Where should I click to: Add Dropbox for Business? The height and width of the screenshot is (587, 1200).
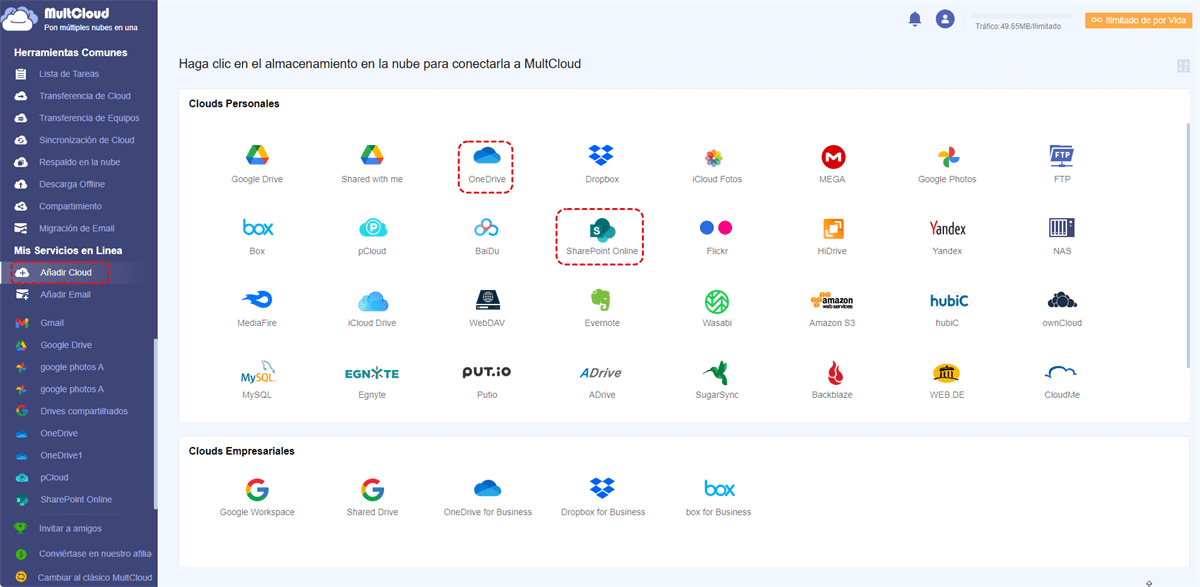[x=601, y=488]
